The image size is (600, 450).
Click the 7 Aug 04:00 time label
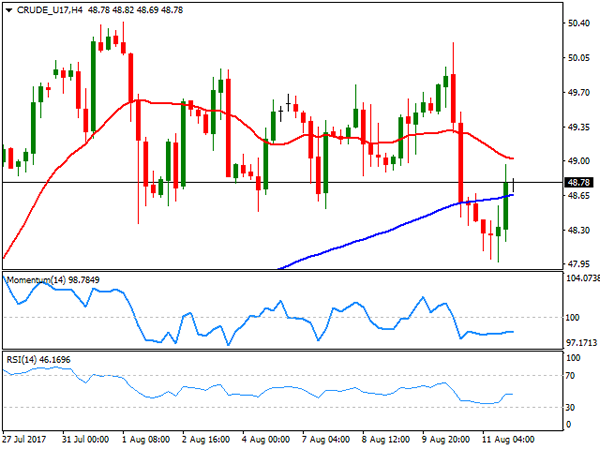tap(326, 439)
